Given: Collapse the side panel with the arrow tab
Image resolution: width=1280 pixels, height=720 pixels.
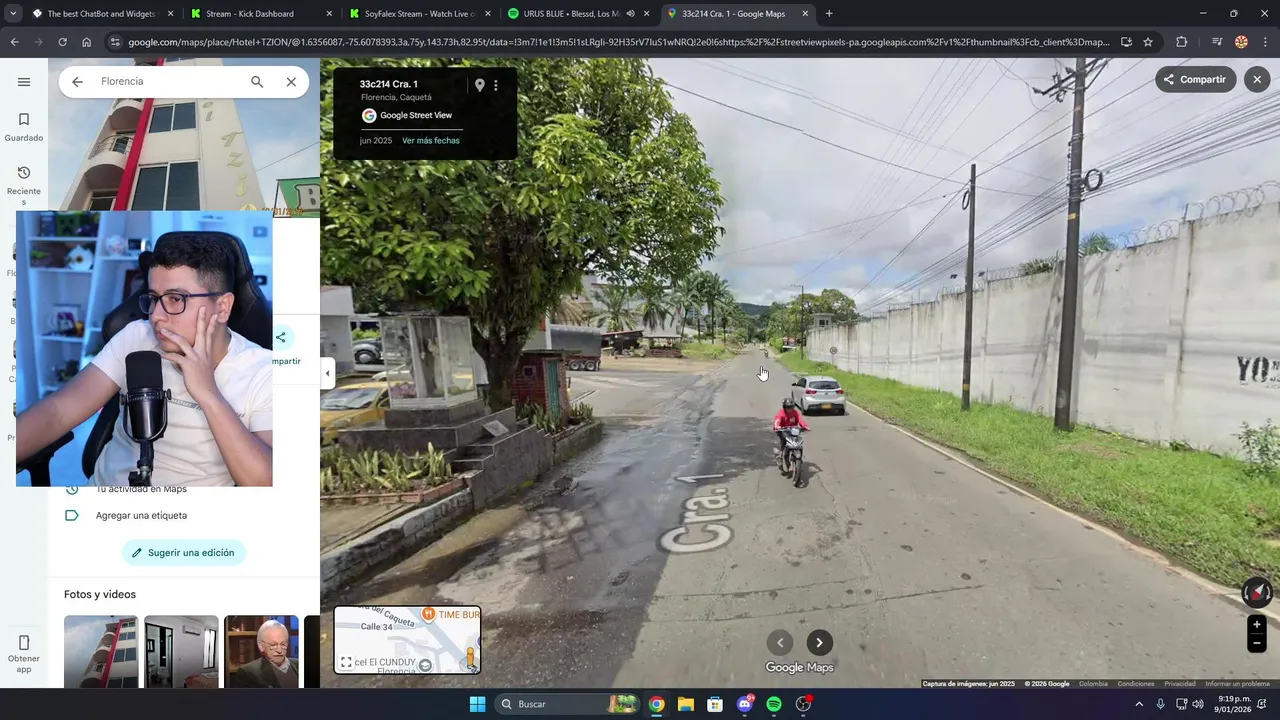Looking at the screenshot, I should pyautogui.click(x=327, y=374).
